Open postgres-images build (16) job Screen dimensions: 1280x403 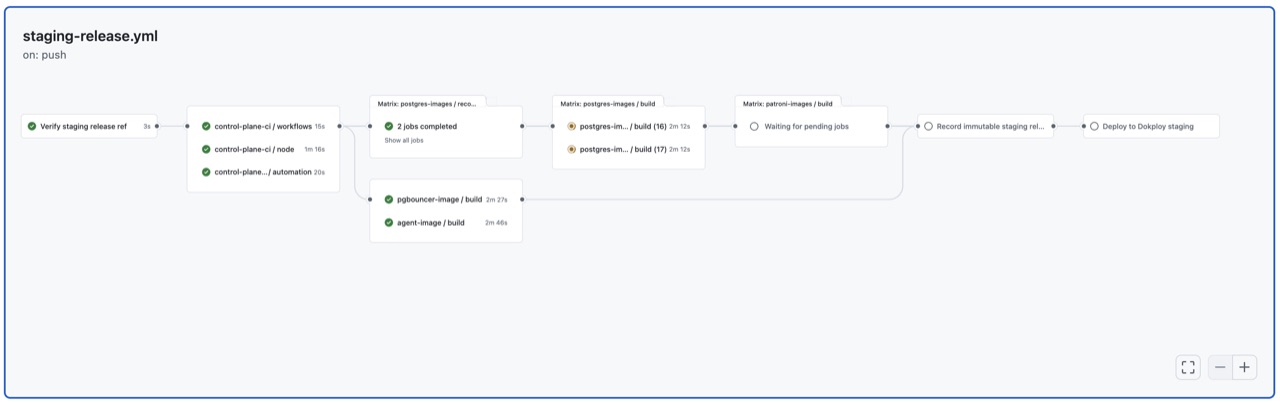[628, 127]
